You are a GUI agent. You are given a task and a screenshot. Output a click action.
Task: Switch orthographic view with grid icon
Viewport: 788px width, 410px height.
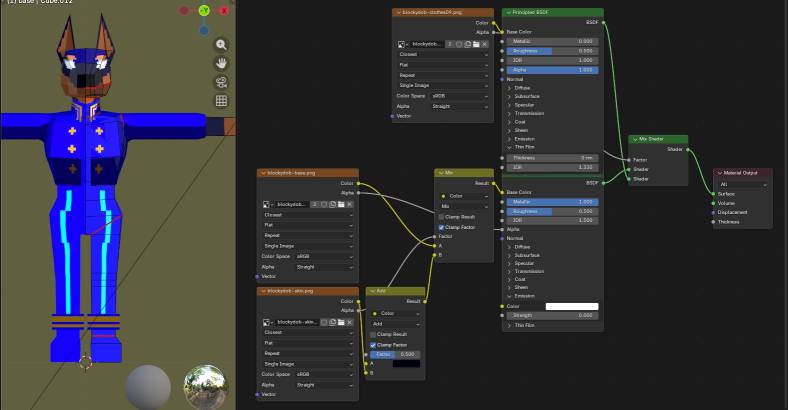tap(221, 101)
